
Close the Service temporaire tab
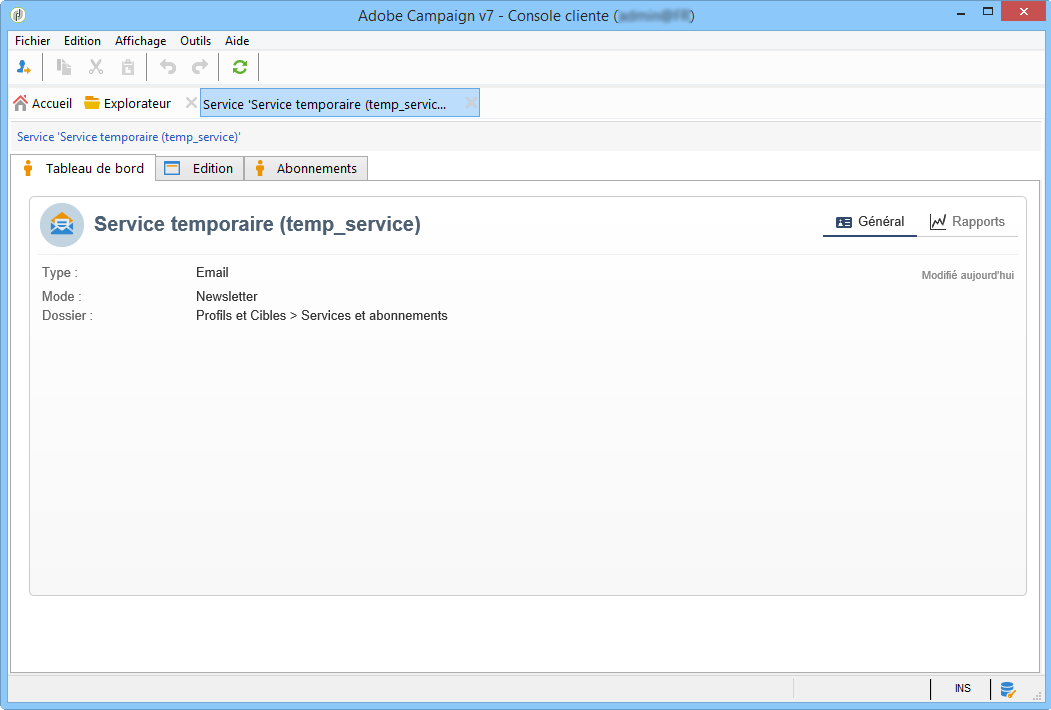pos(471,103)
